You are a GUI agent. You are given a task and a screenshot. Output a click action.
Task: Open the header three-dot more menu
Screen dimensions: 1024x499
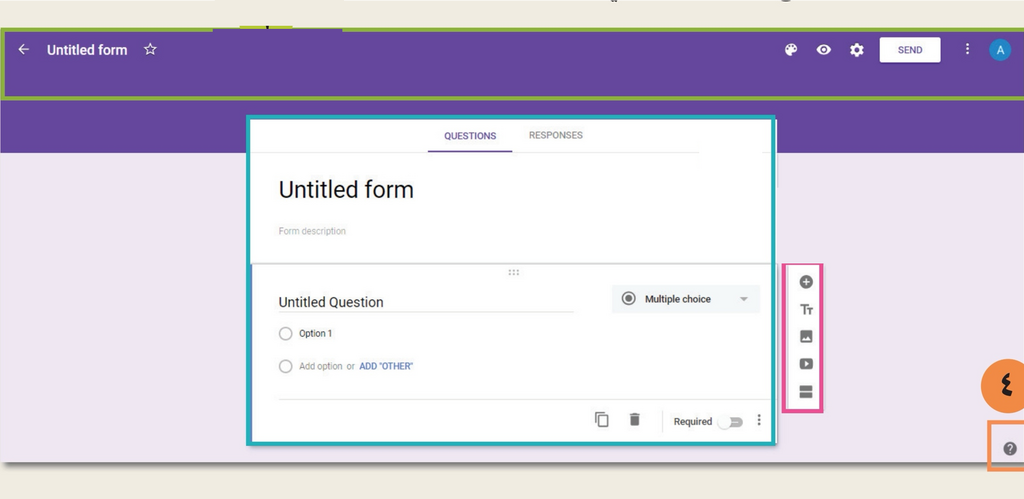[967, 50]
